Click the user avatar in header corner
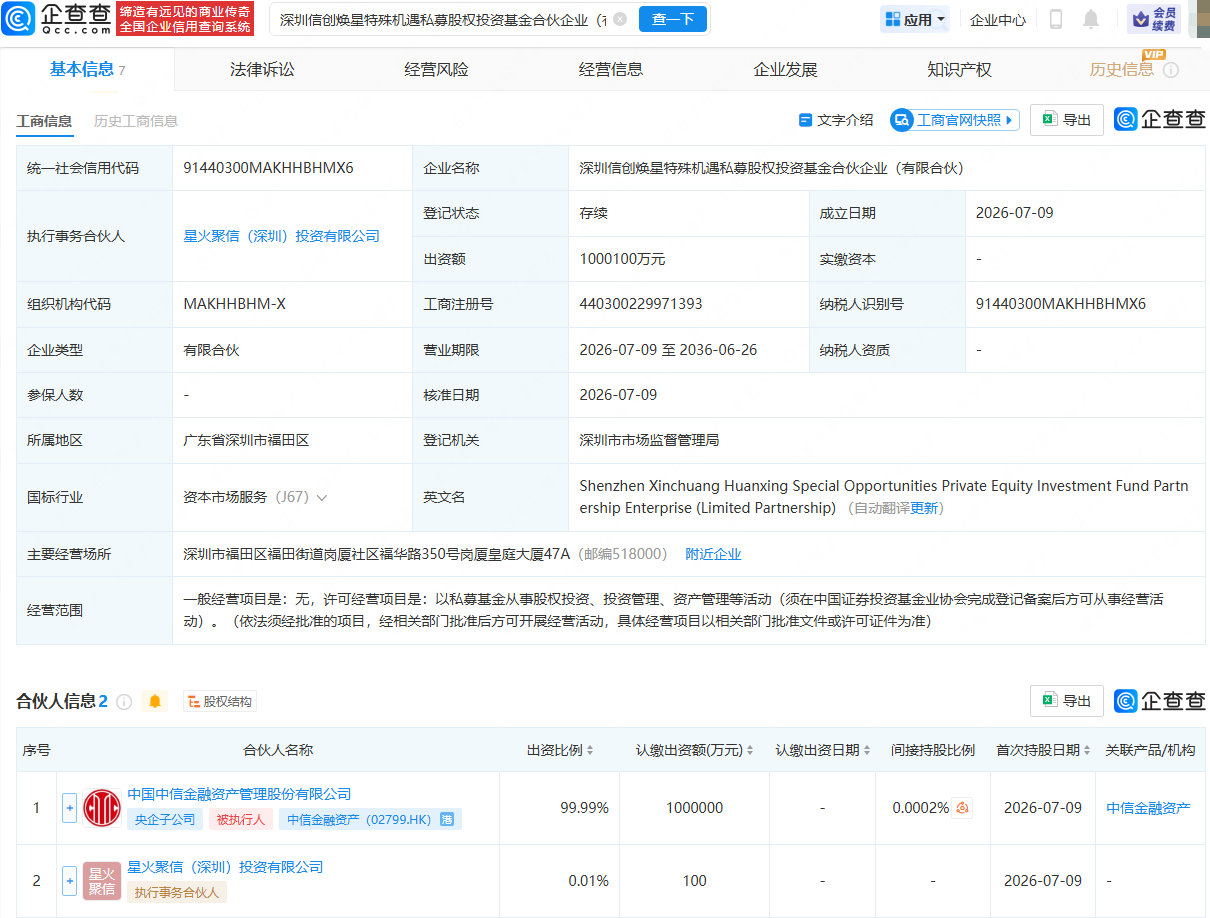 click(x=1199, y=19)
